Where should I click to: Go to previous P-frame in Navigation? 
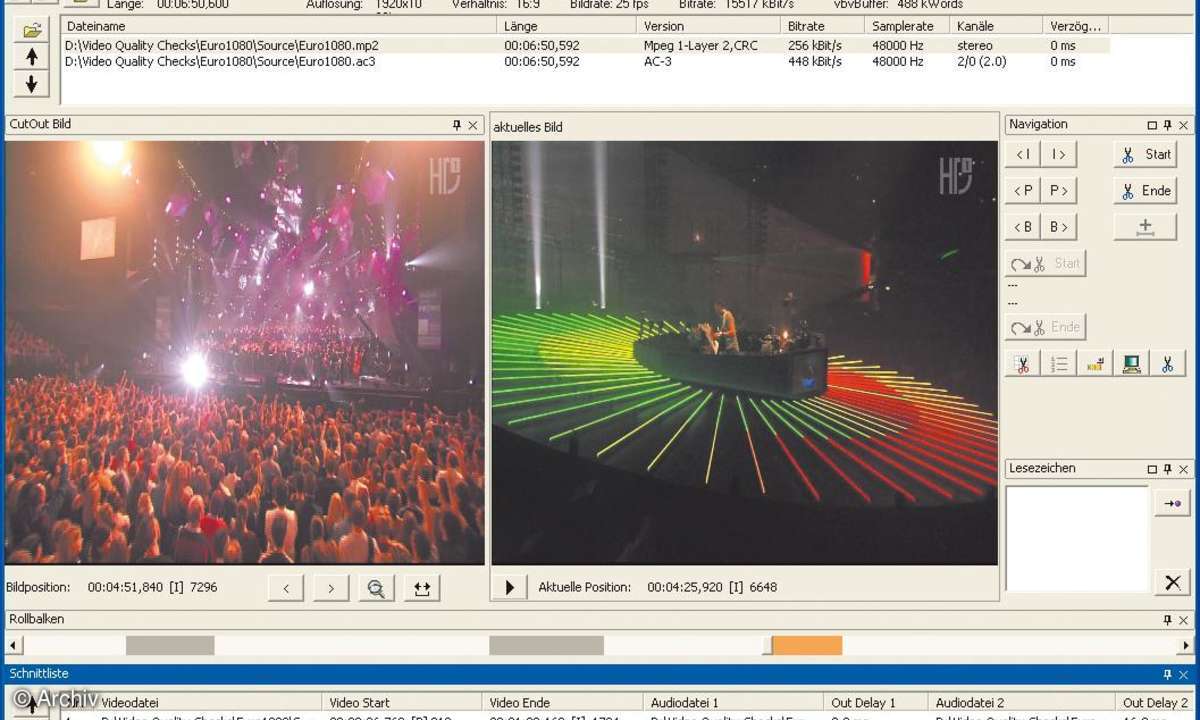click(x=1022, y=190)
